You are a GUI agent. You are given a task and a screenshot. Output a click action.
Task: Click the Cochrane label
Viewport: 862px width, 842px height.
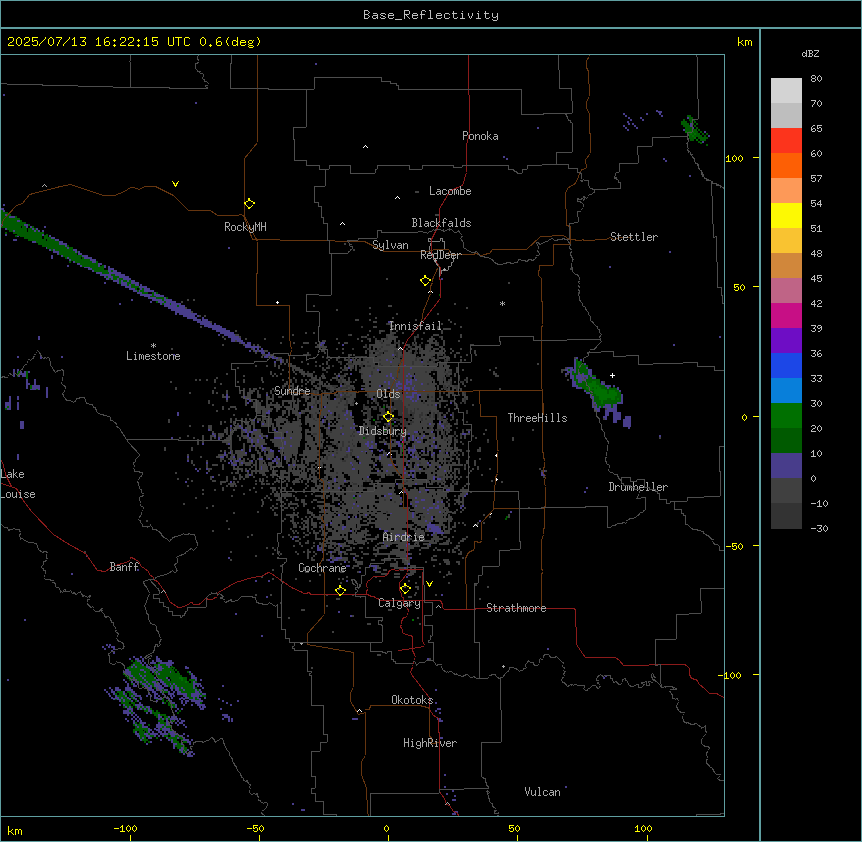(322, 568)
